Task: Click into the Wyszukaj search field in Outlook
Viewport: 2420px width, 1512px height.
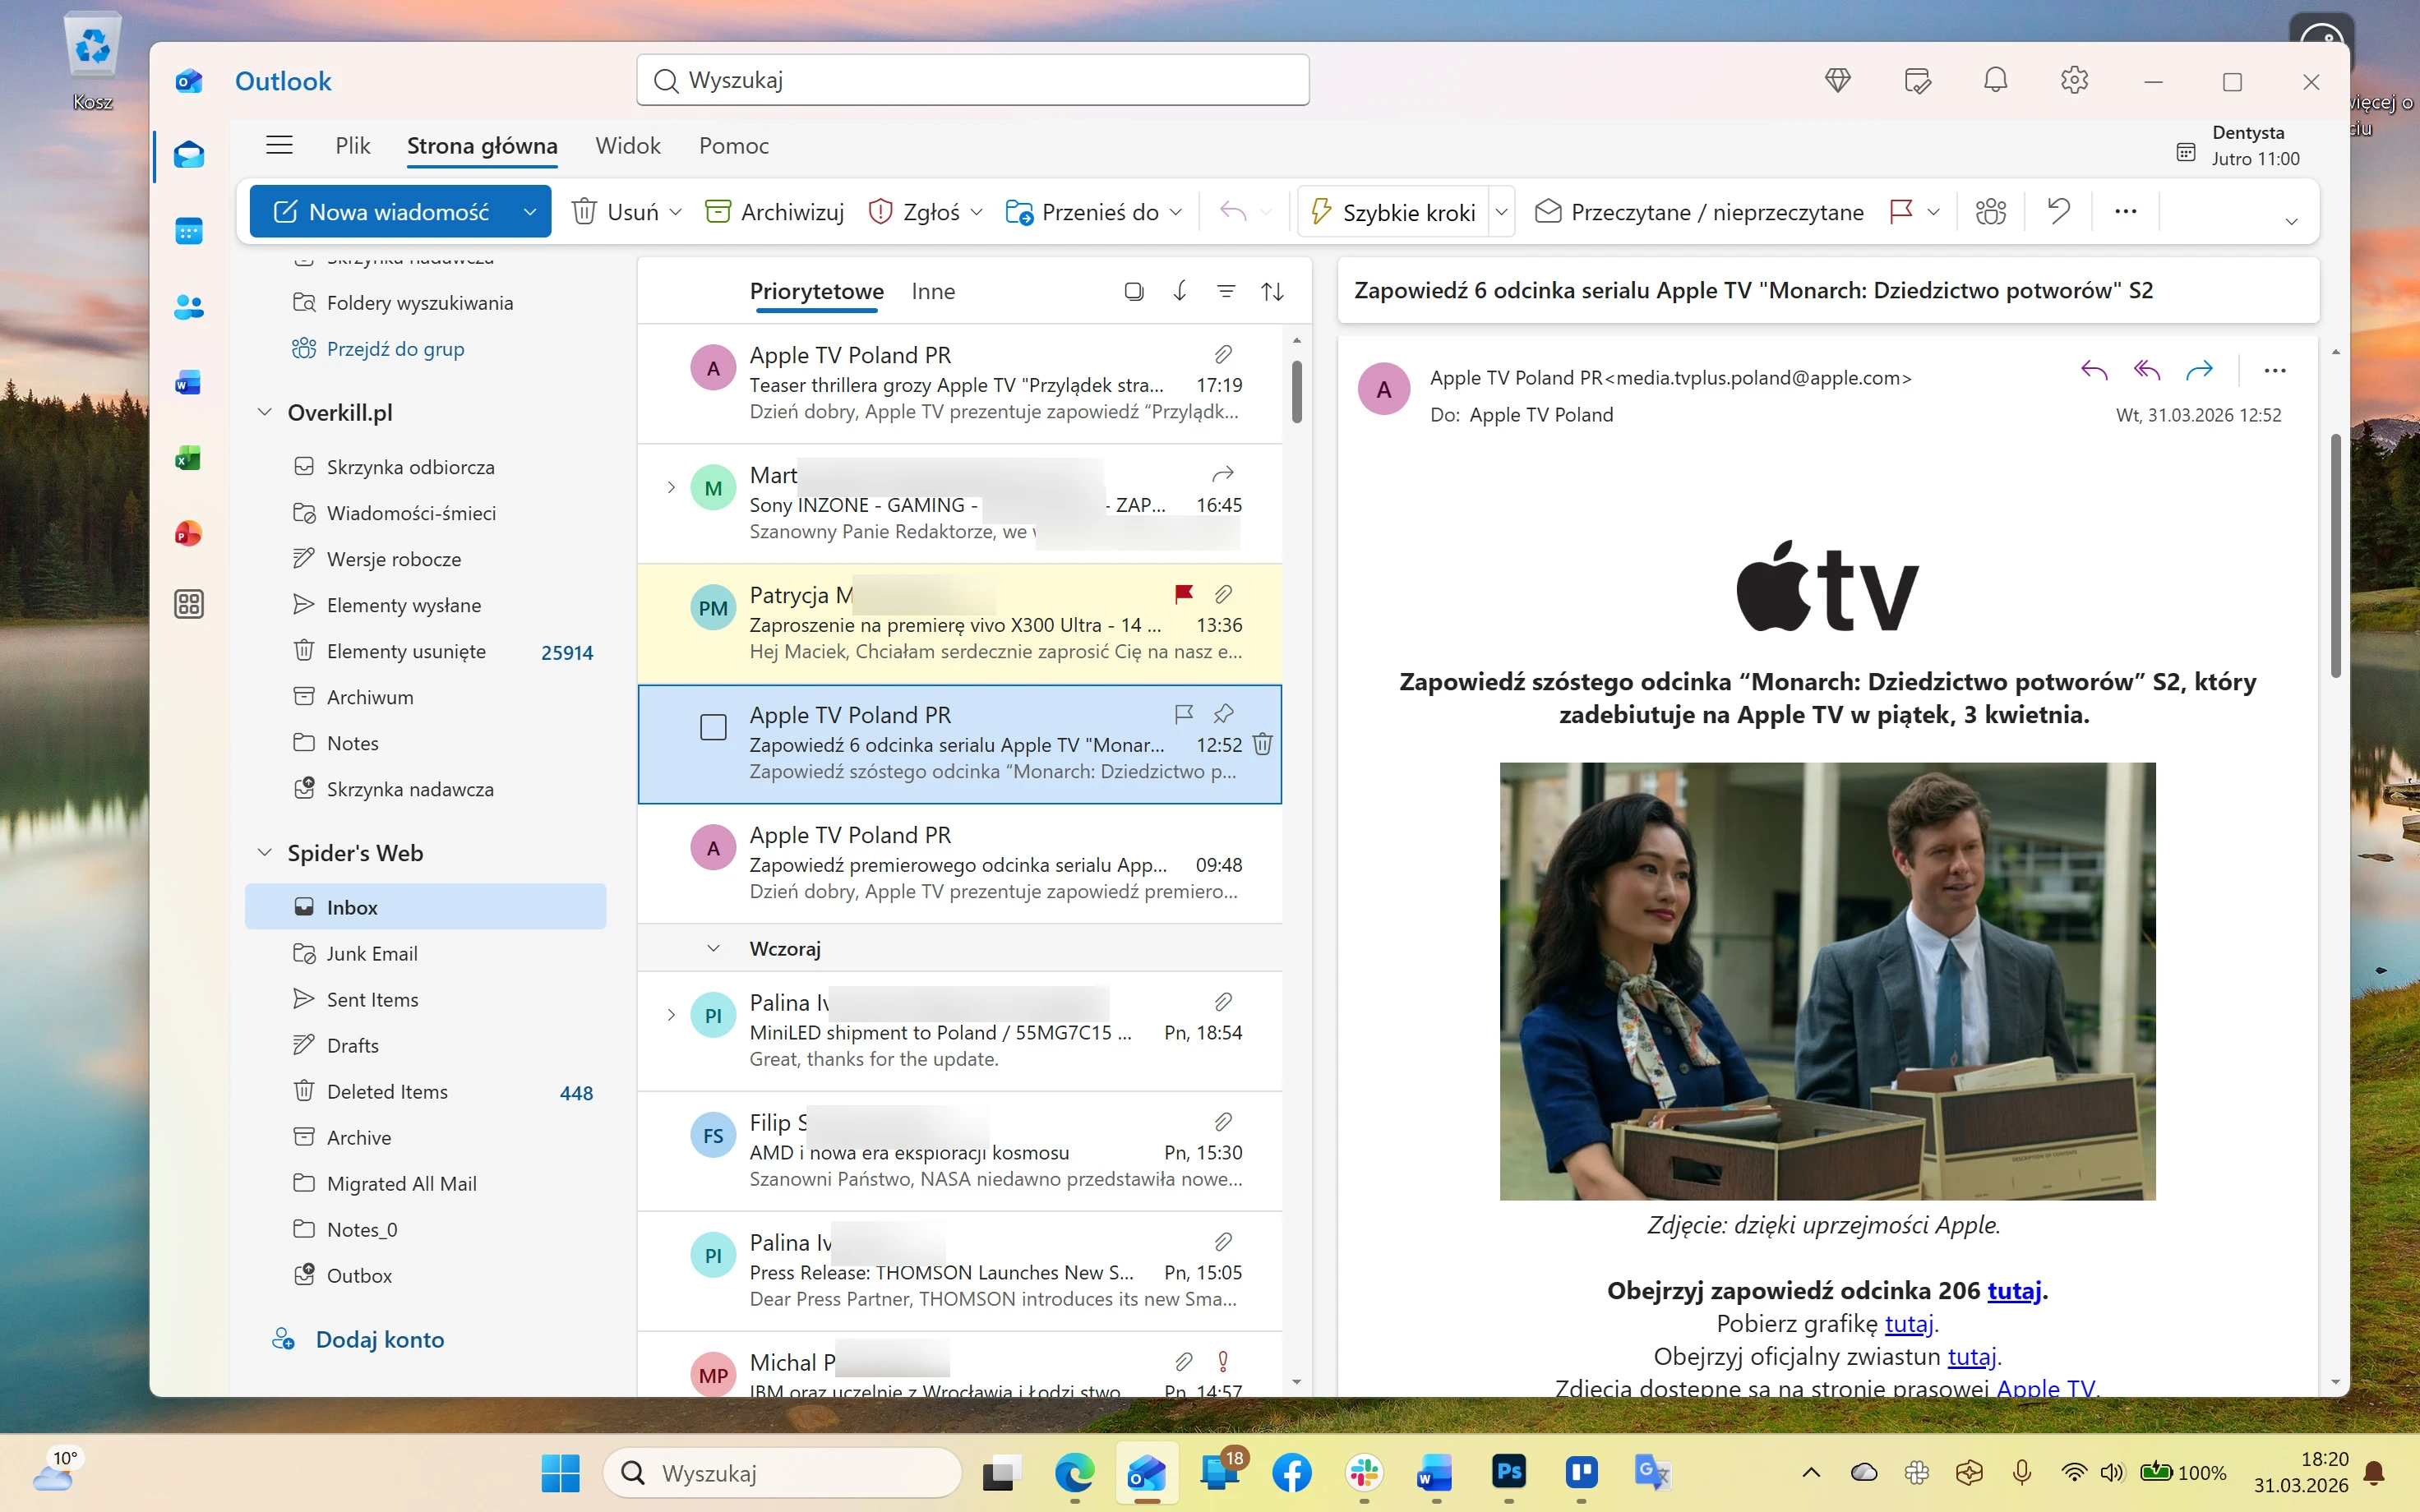Action: [972, 80]
